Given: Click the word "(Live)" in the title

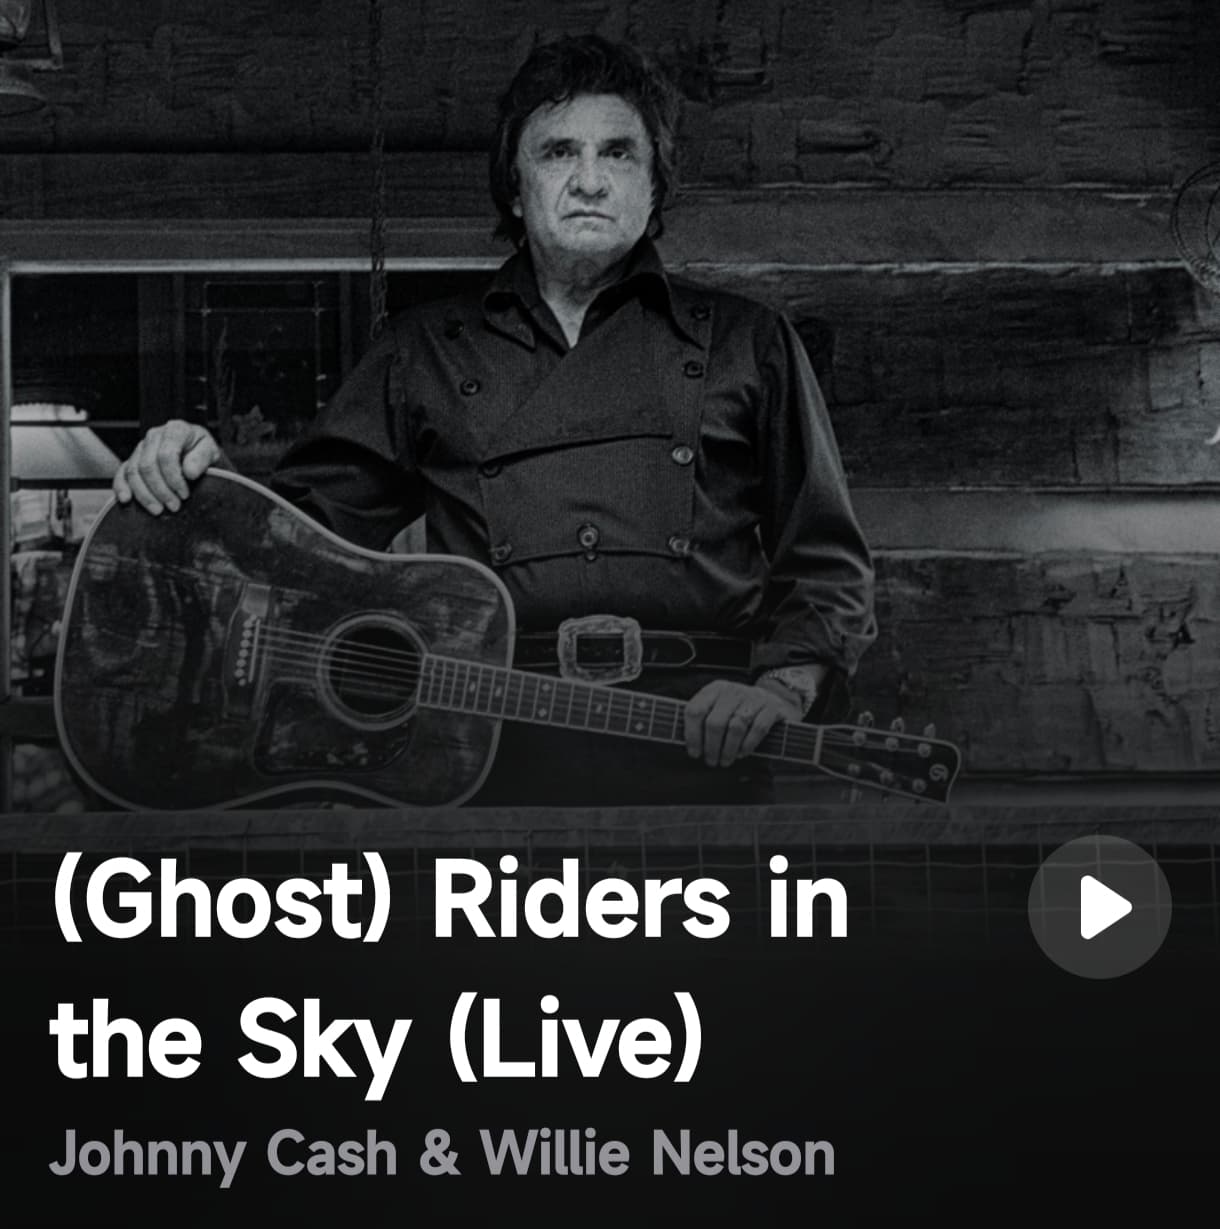Looking at the screenshot, I should [x=574, y=1040].
